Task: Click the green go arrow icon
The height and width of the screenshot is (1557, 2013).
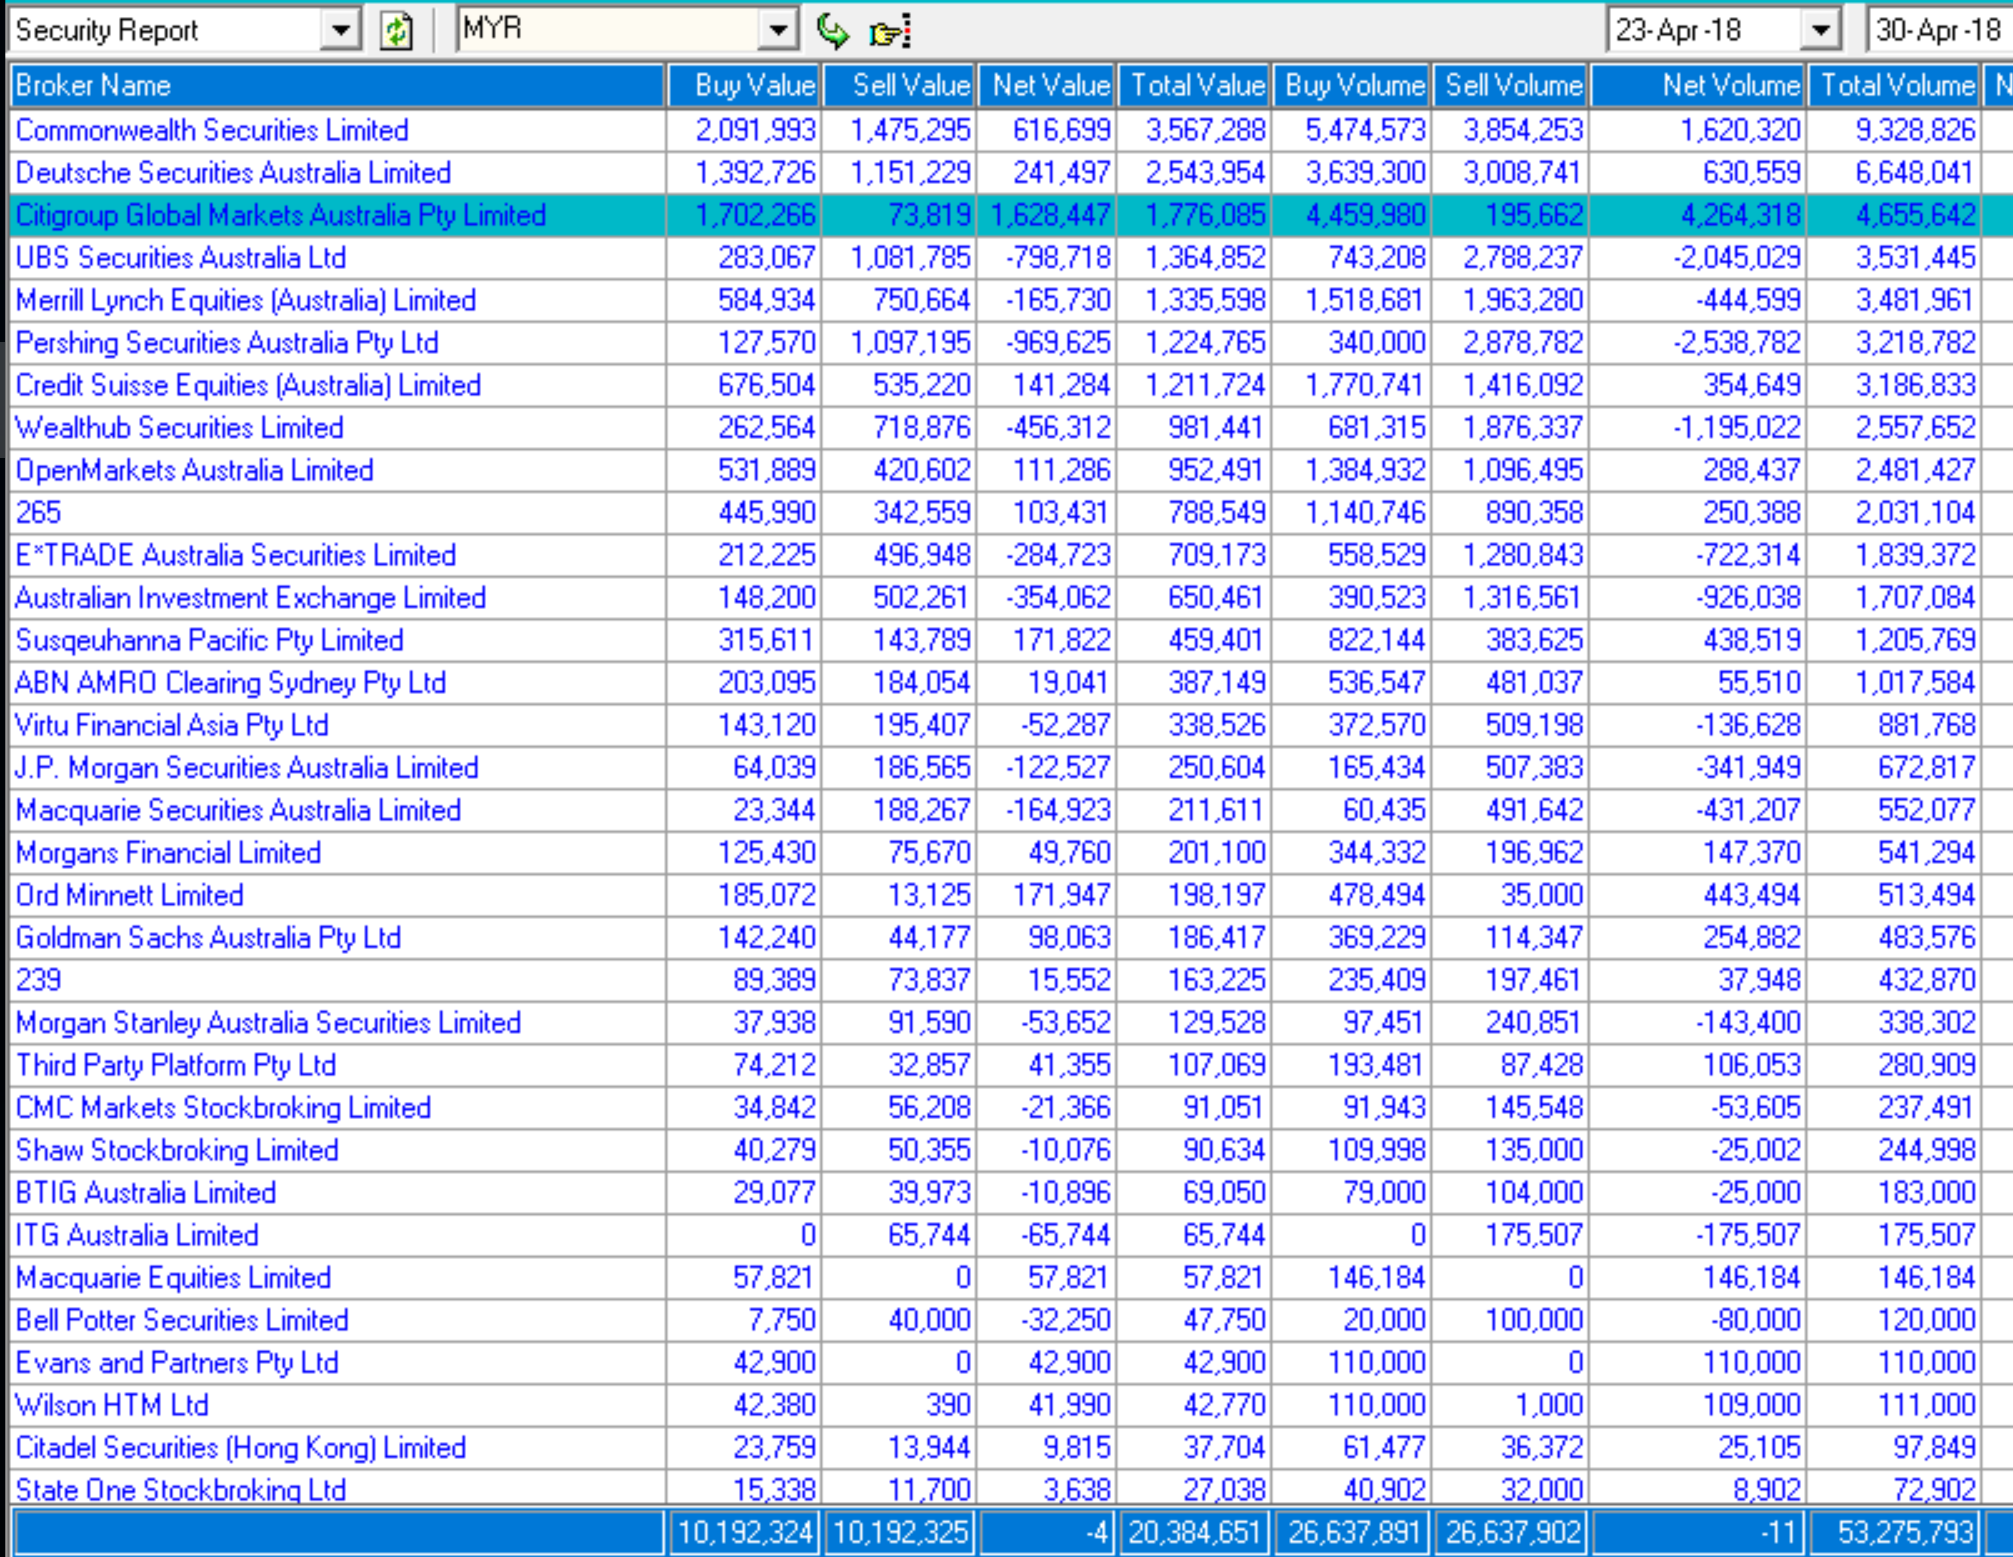Action: [833, 31]
